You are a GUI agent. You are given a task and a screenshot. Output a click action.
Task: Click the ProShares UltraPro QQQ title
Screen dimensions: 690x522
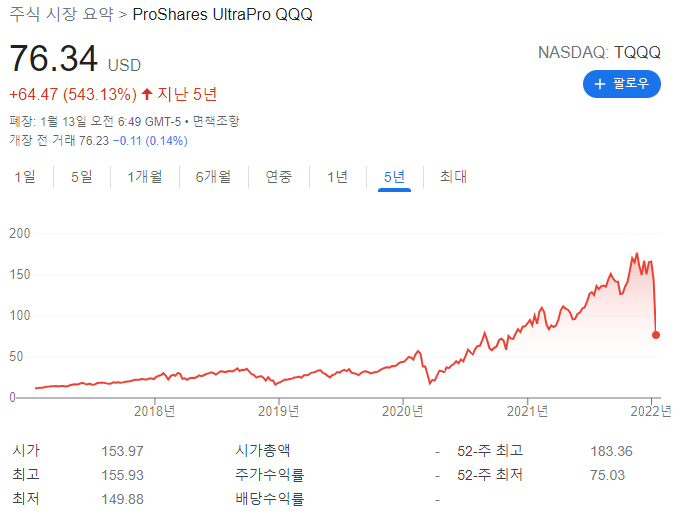point(223,14)
